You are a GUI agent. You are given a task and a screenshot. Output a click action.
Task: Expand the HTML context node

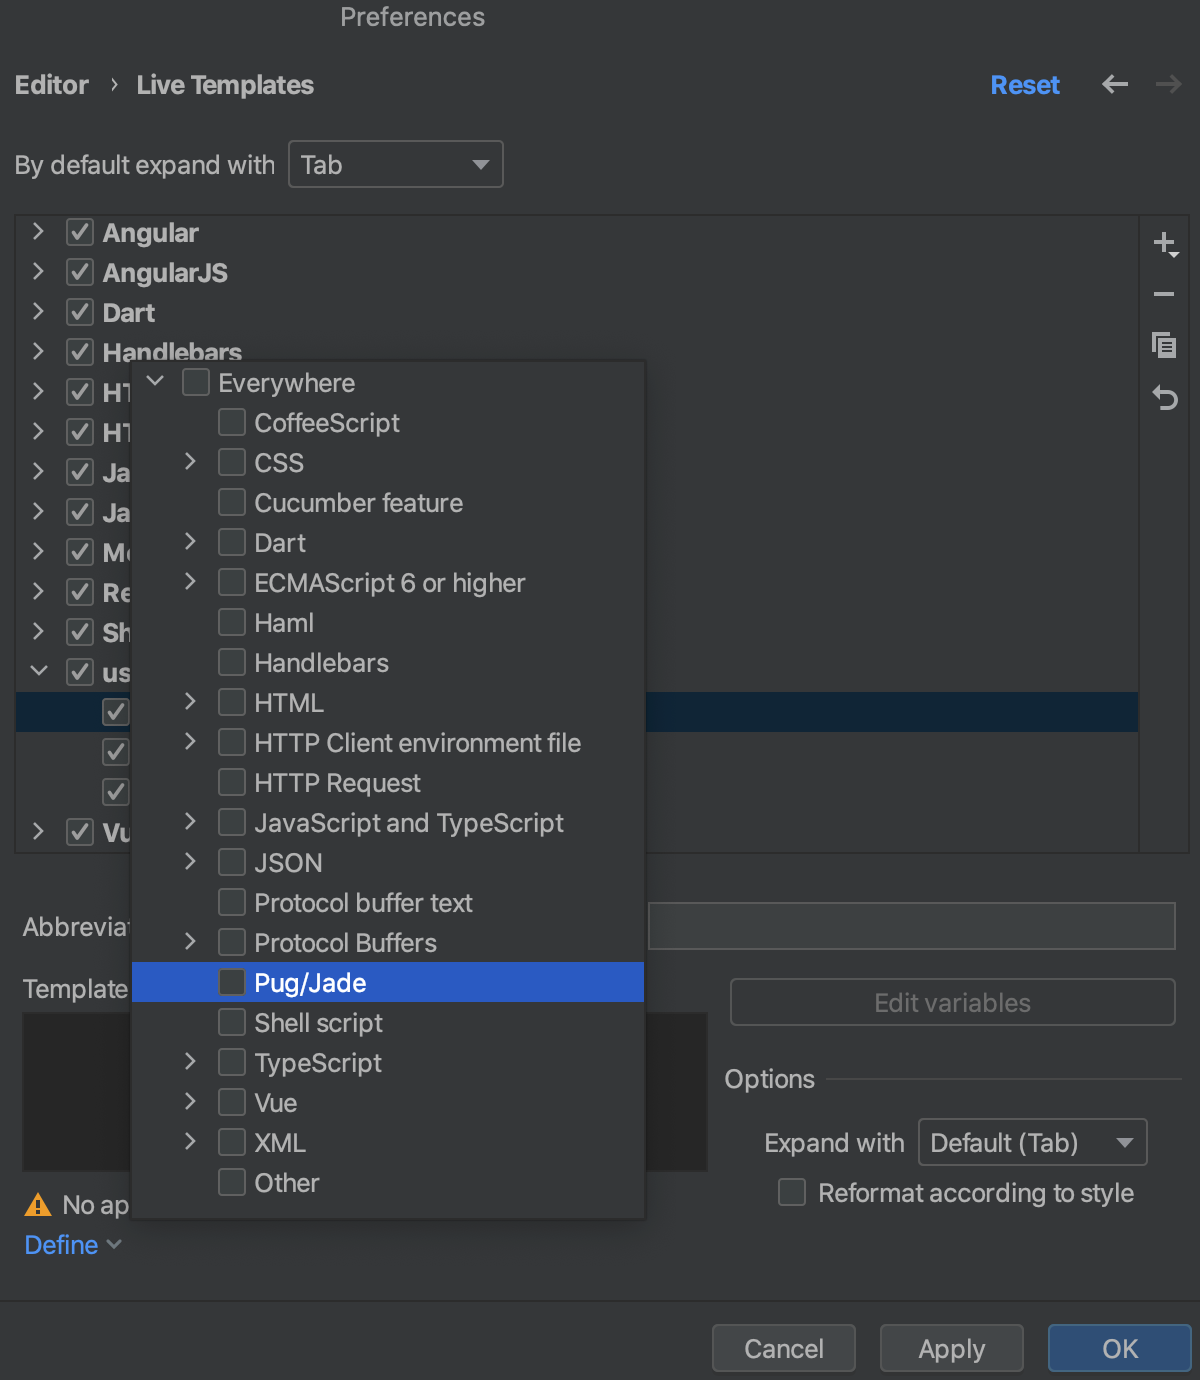[189, 702]
